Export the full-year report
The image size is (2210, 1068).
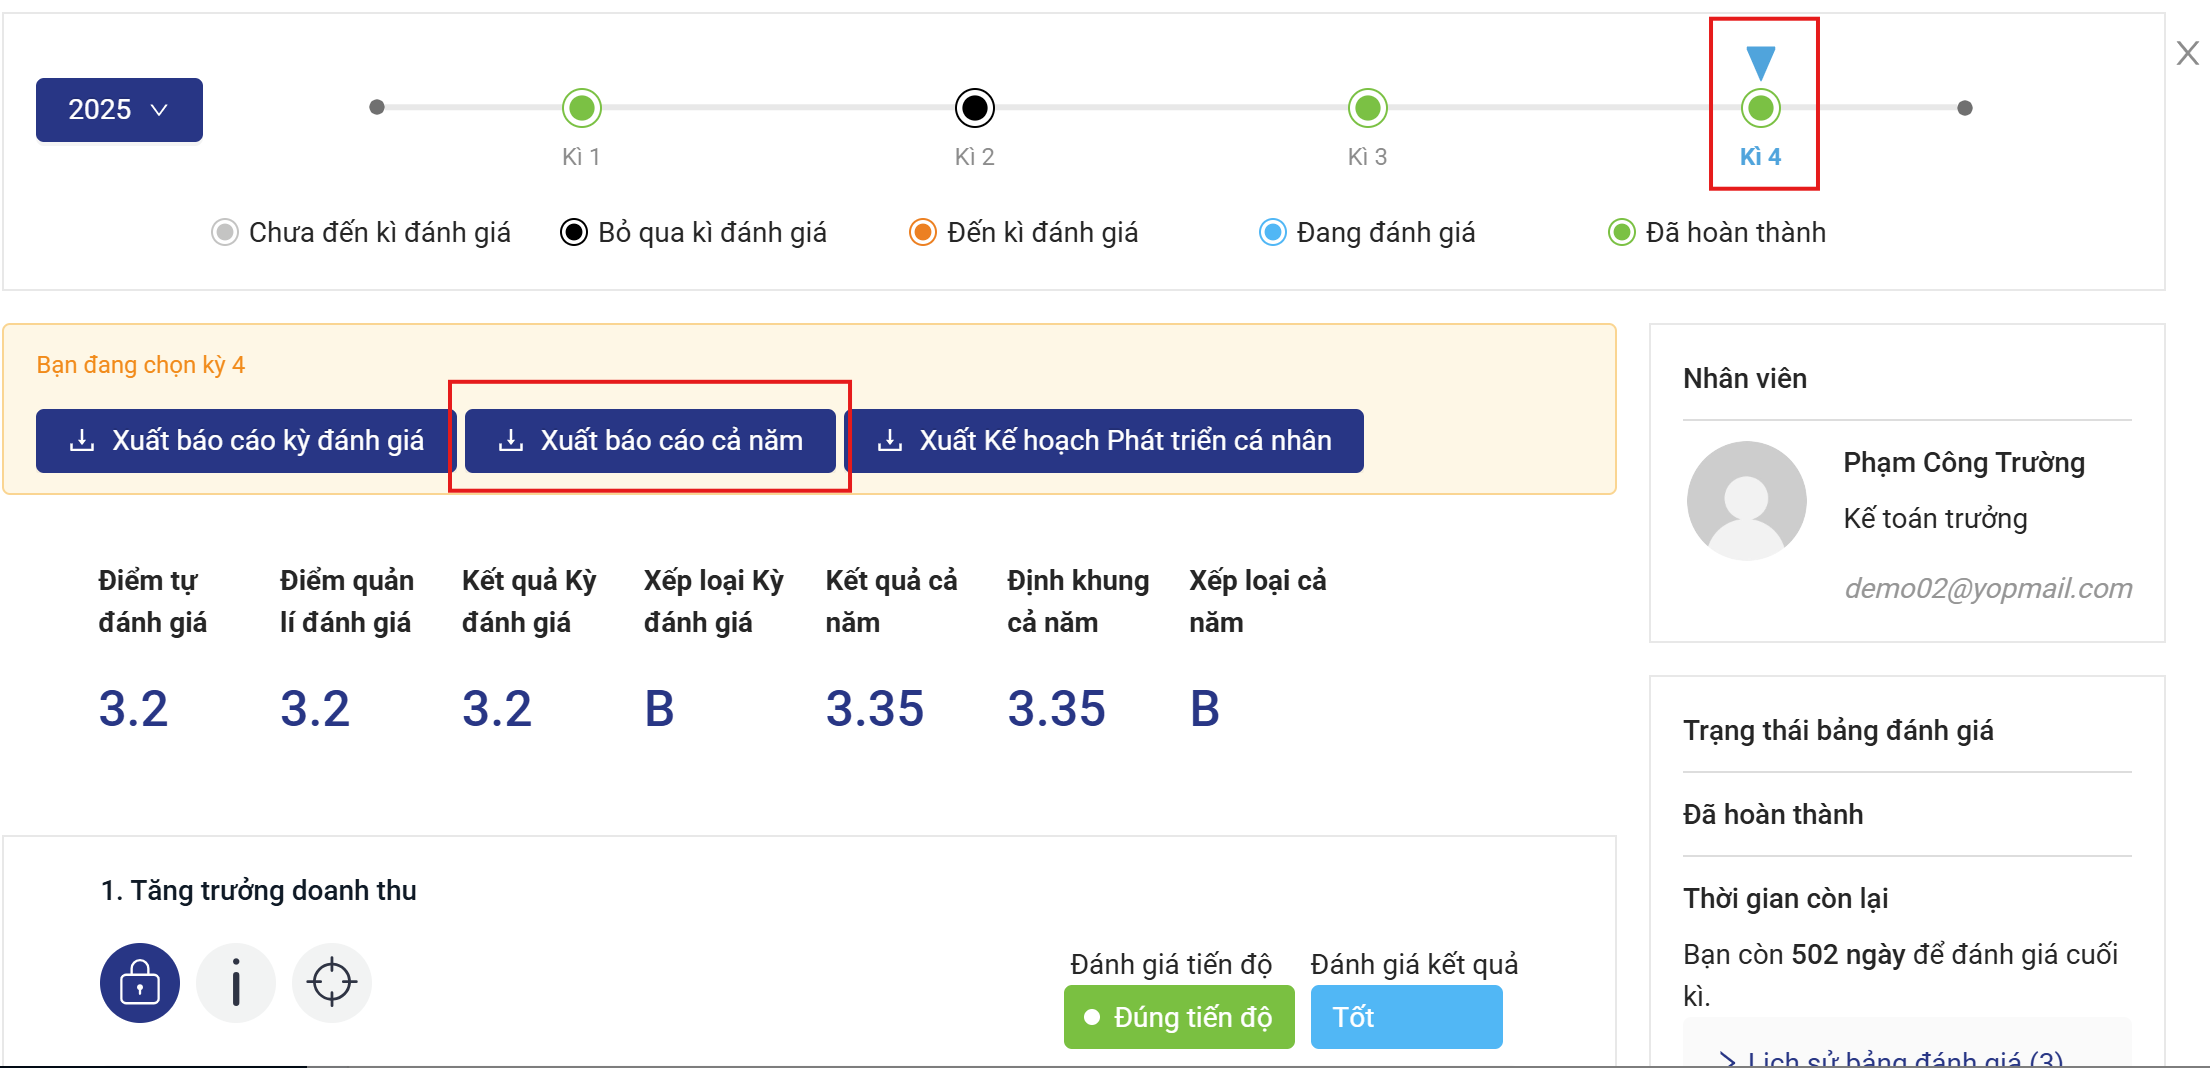click(650, 440)
